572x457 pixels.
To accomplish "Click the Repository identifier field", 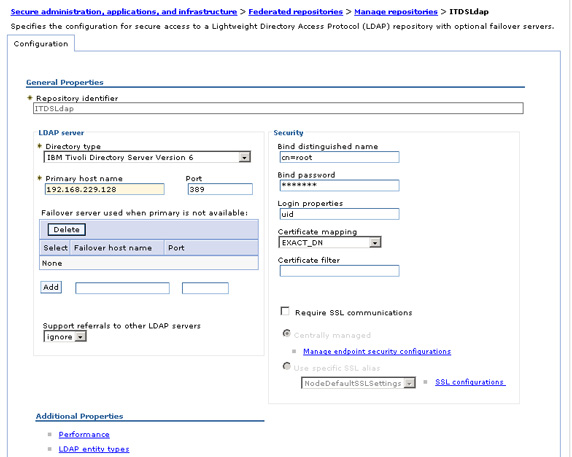I will pyautogui.click(x=278, y=108).
